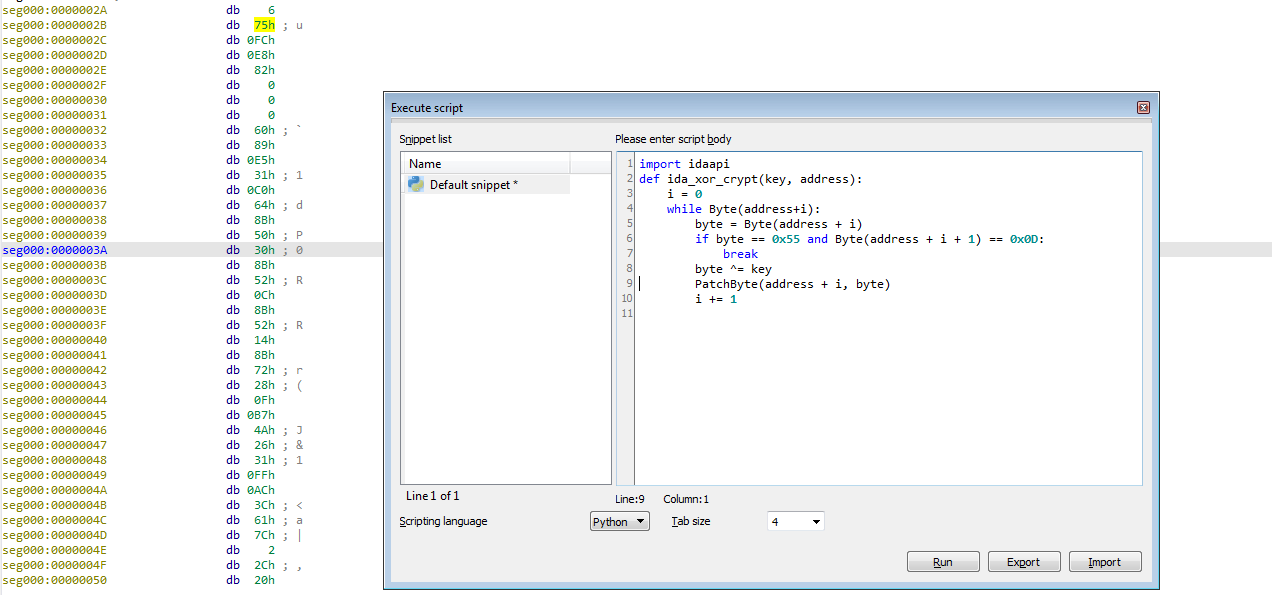Click the def ida_xor_crypt line
1272x595 pixels.
750,179
